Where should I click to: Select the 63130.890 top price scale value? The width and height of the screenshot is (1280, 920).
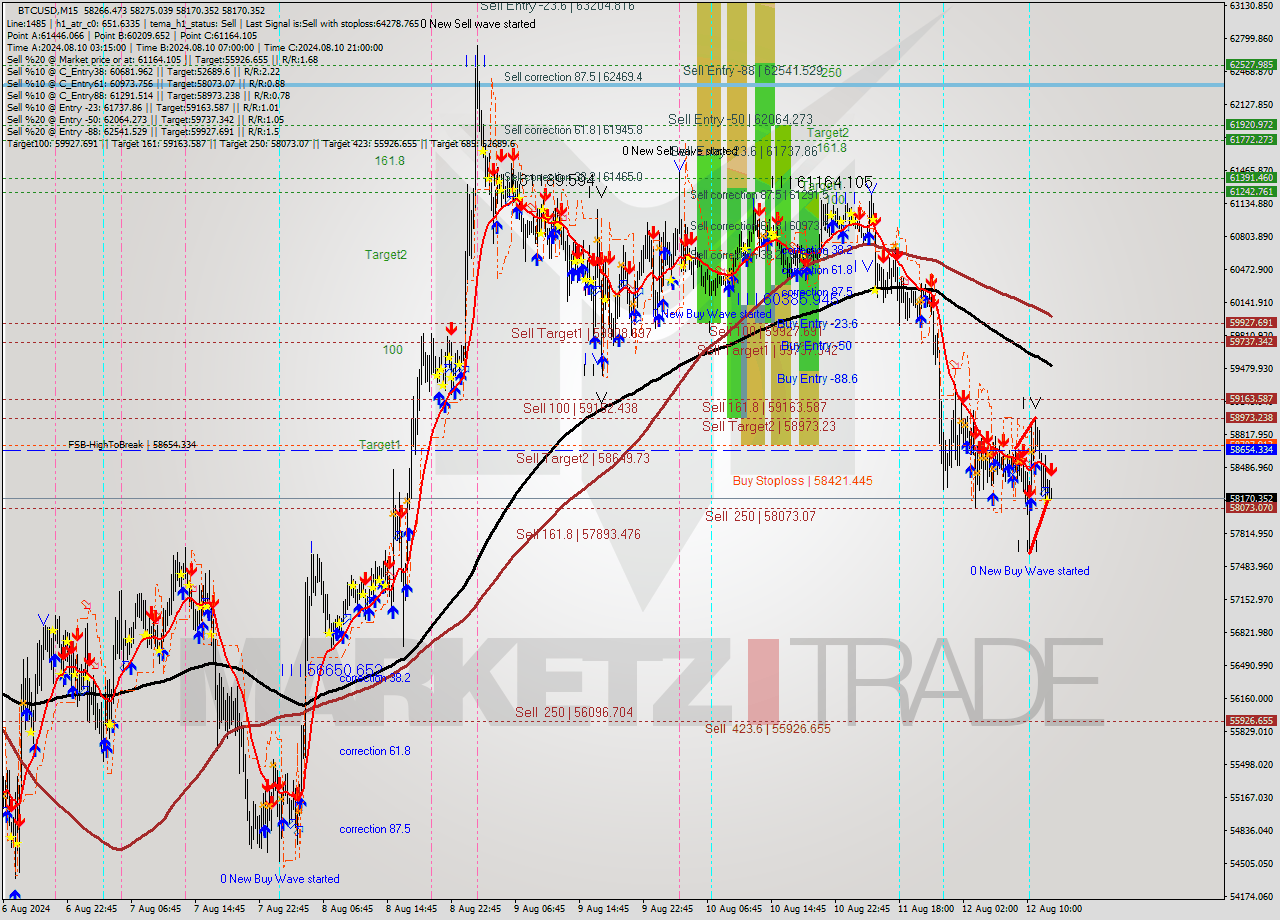1250,5
